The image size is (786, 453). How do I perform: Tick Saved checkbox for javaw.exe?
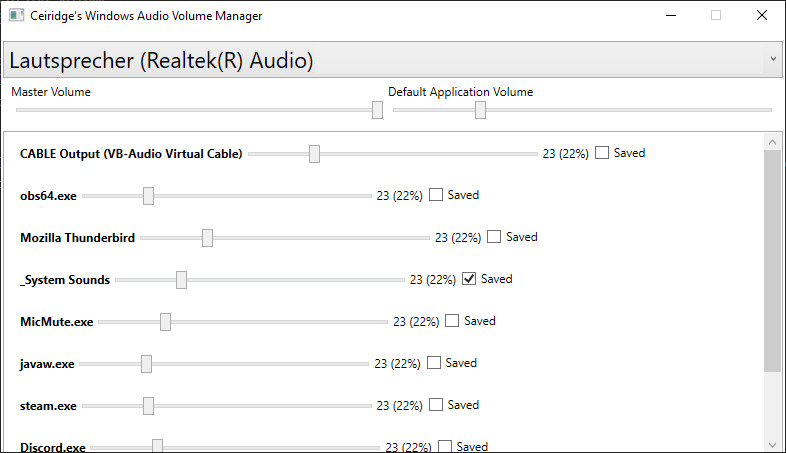pos(434,363)
